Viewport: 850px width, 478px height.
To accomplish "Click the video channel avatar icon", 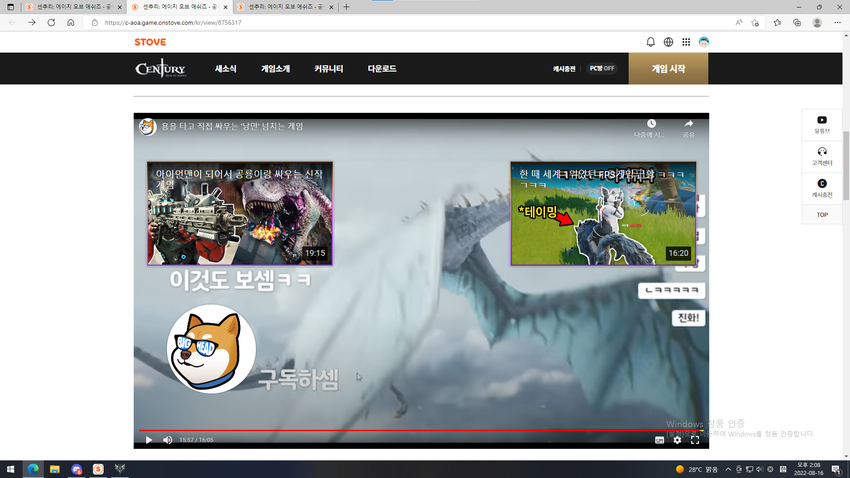I will [147, 126].
